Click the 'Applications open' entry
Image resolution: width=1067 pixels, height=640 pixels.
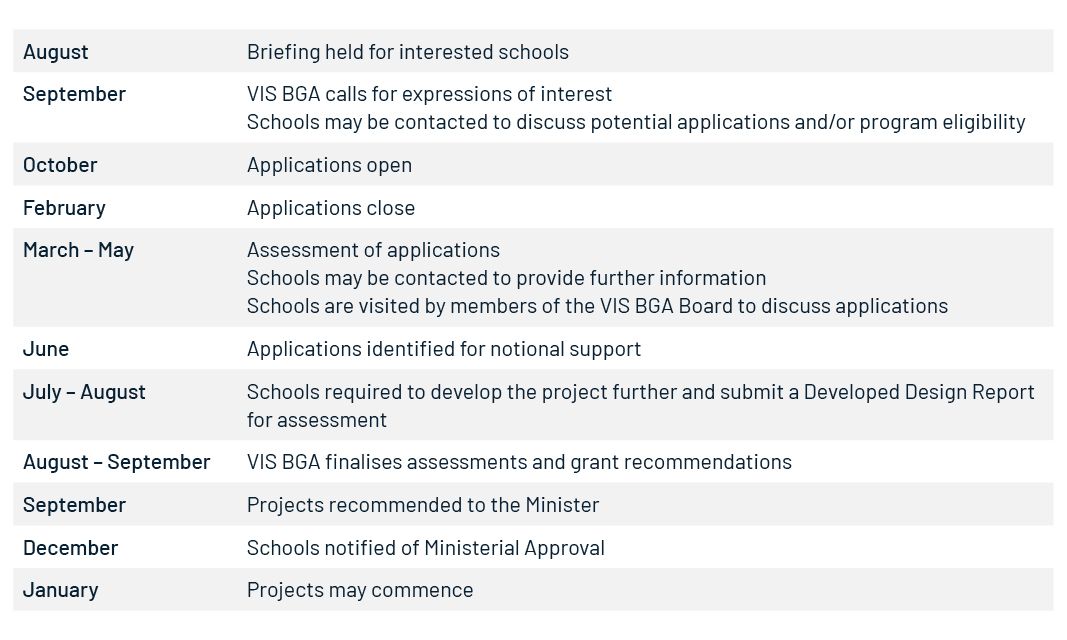[x=329, y=165]
